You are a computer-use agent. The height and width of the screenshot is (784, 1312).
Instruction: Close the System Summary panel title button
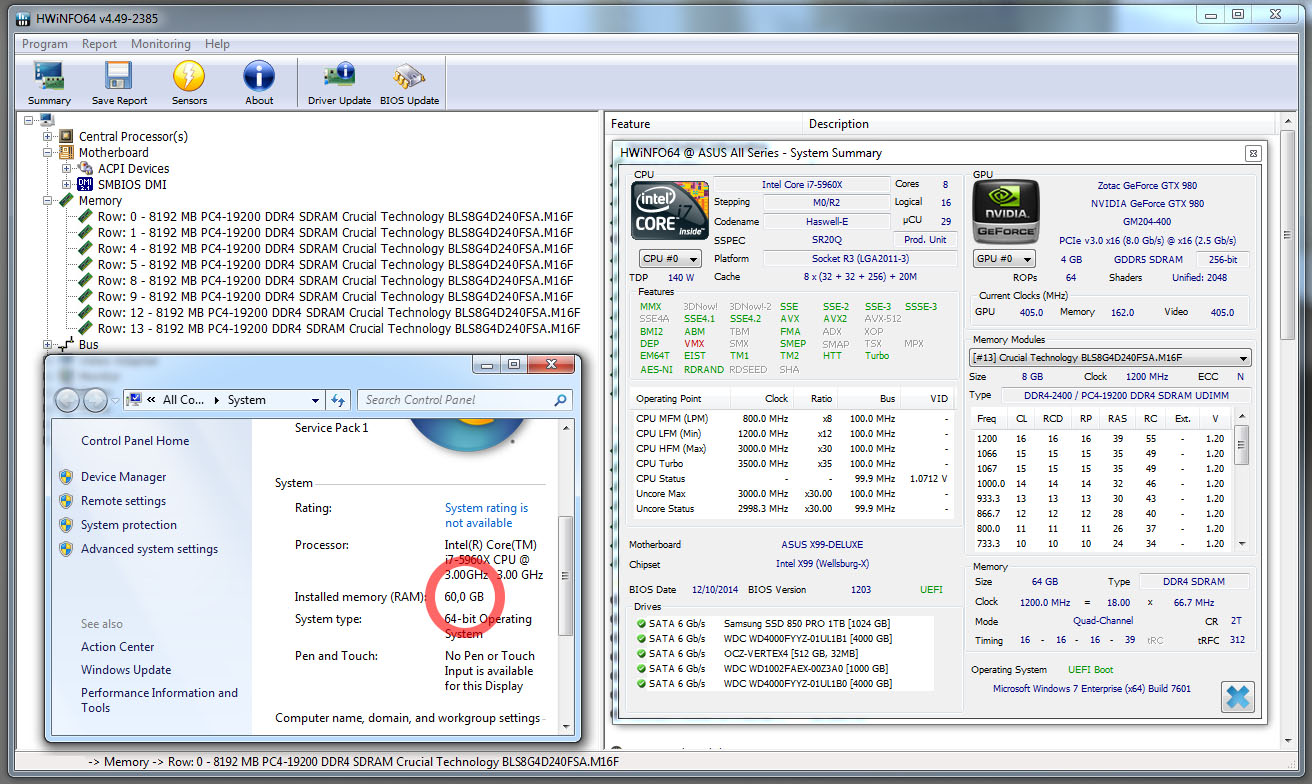coord(1252,153)
